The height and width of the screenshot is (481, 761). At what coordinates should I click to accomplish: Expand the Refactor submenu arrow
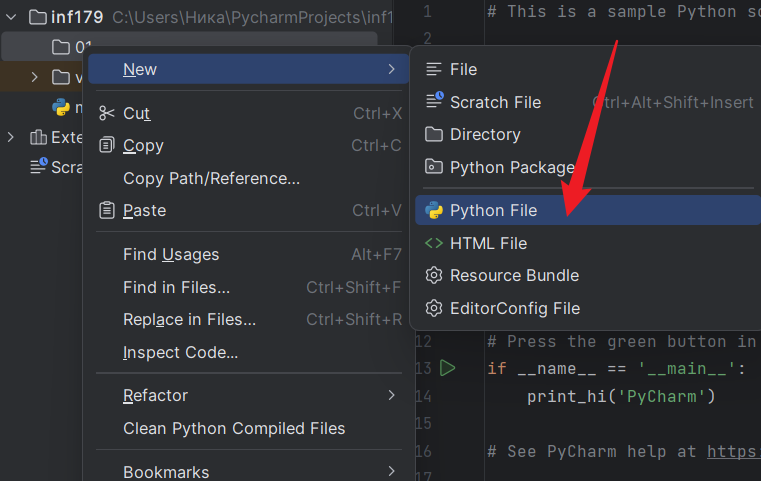click(391, 396)
